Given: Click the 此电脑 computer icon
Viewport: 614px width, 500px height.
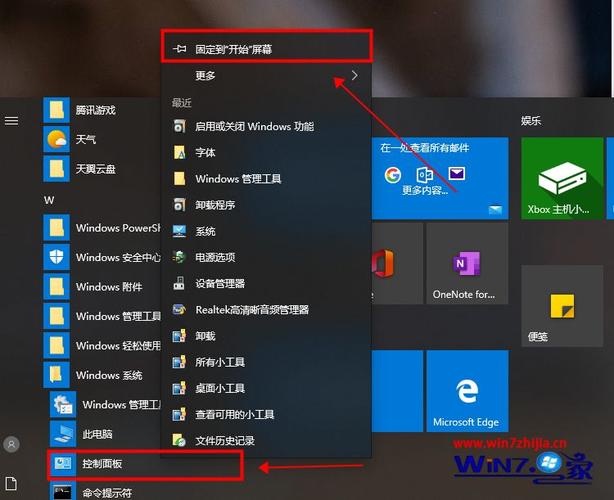Looking at the screenshot, I should click(x=63, y=434).
